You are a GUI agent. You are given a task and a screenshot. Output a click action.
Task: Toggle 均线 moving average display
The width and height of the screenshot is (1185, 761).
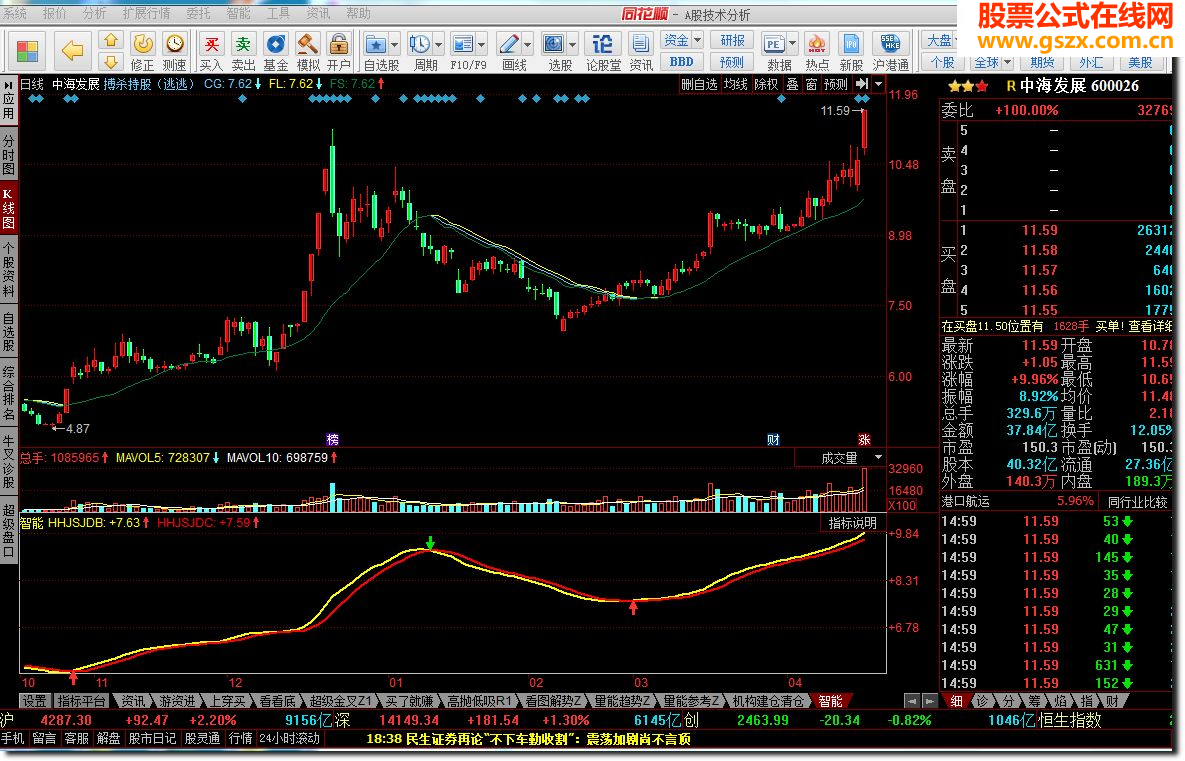click(735, 85)
